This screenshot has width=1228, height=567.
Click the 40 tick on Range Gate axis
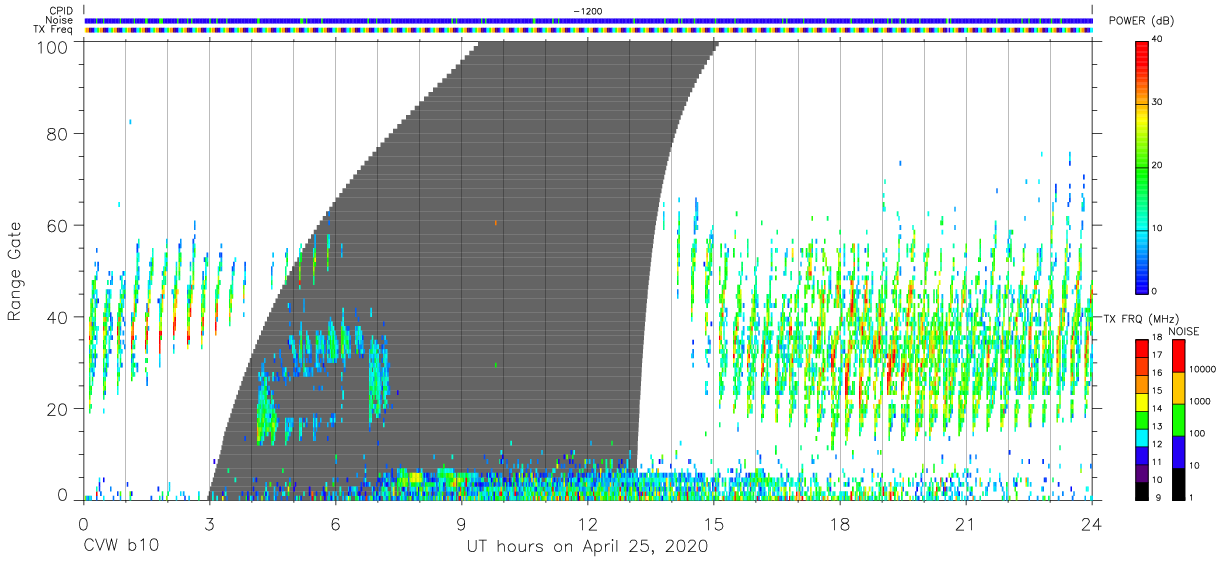pos(57,317)
